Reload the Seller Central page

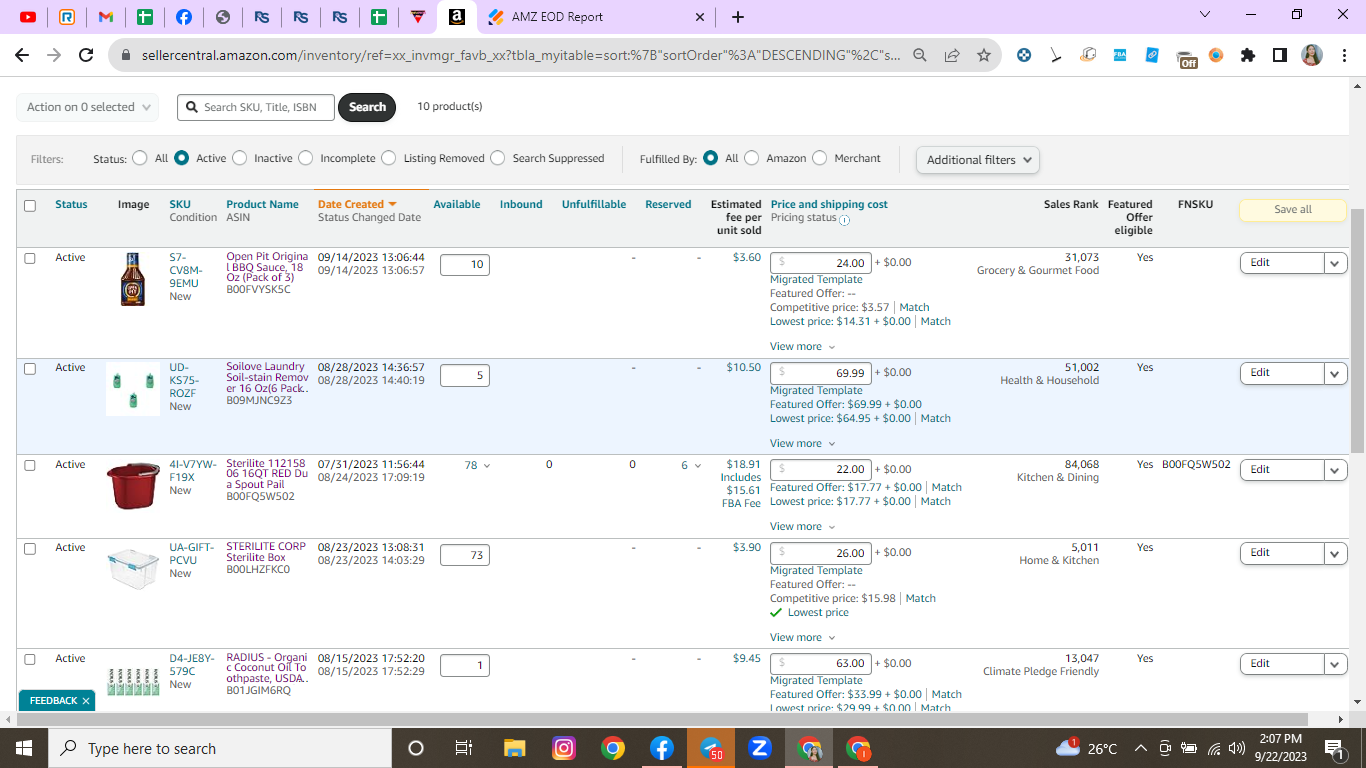point(86,56)
